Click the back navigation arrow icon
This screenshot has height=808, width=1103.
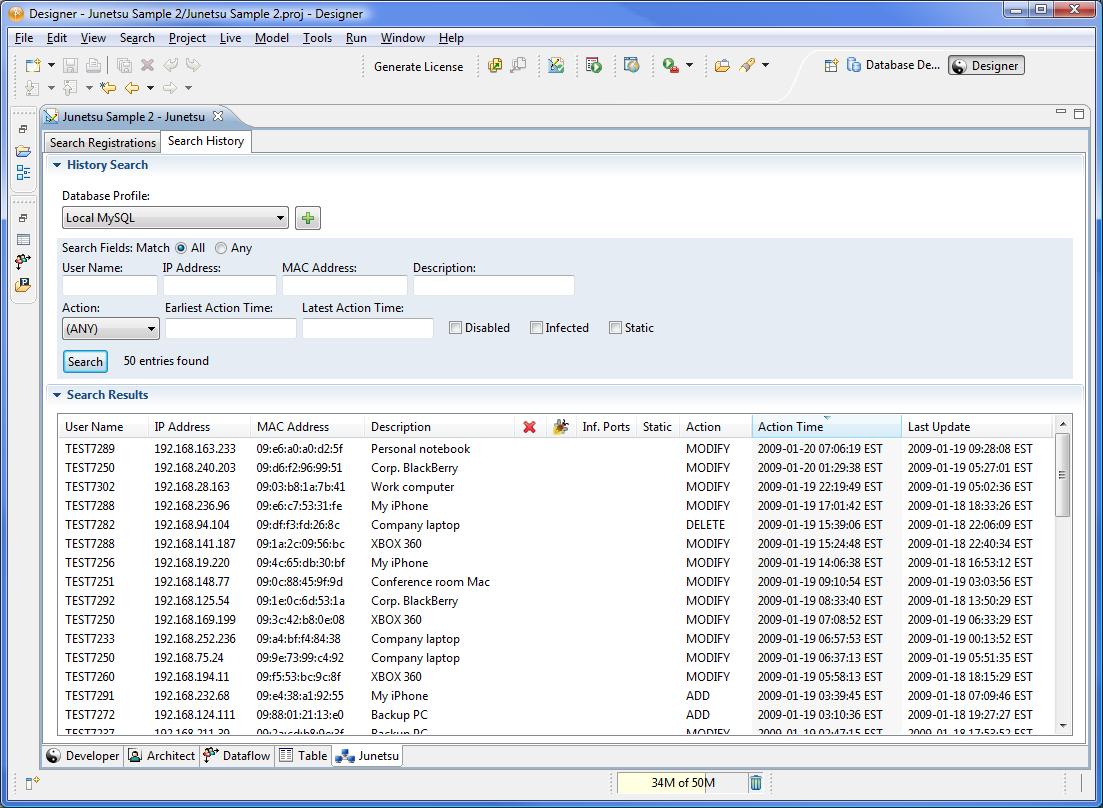click(131, 88)
